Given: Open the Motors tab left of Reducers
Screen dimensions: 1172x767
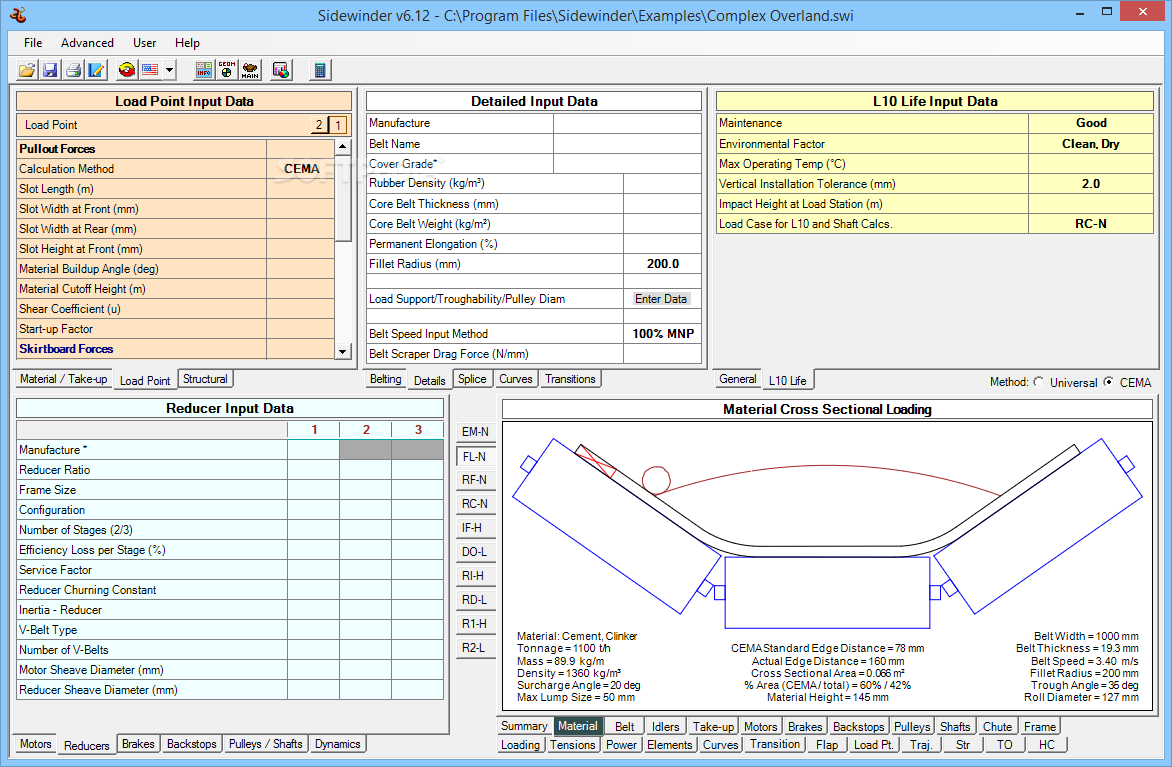Looking at the screenshot, I should point(36,744).
